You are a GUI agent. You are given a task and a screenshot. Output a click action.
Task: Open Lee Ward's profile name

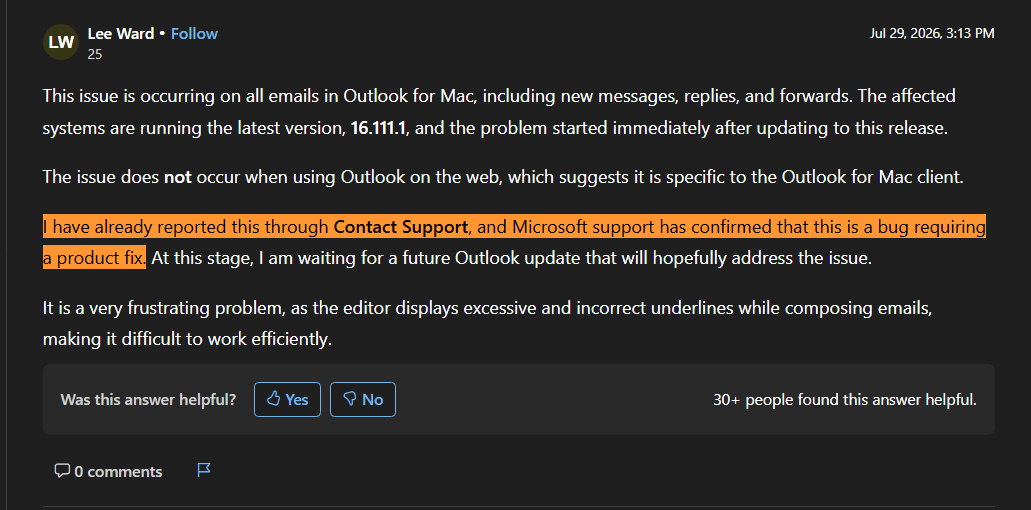[120, 34]
